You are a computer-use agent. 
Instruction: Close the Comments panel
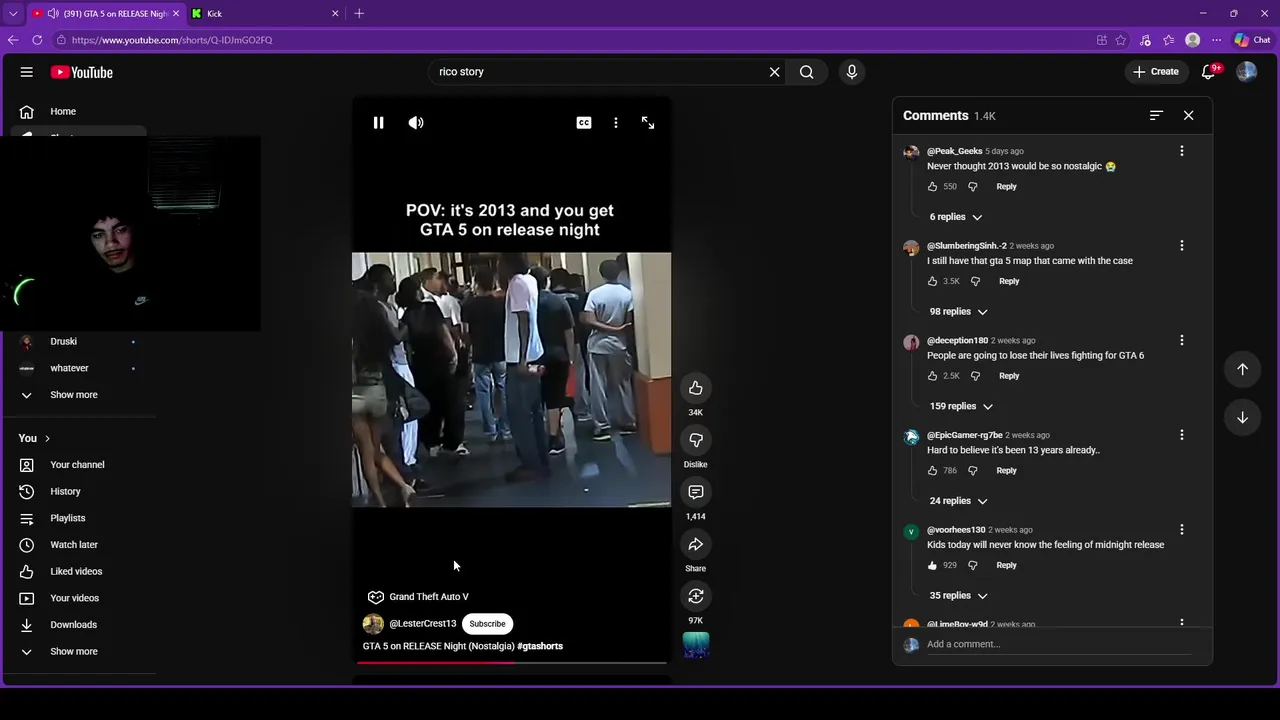(x=1188, y=116)
